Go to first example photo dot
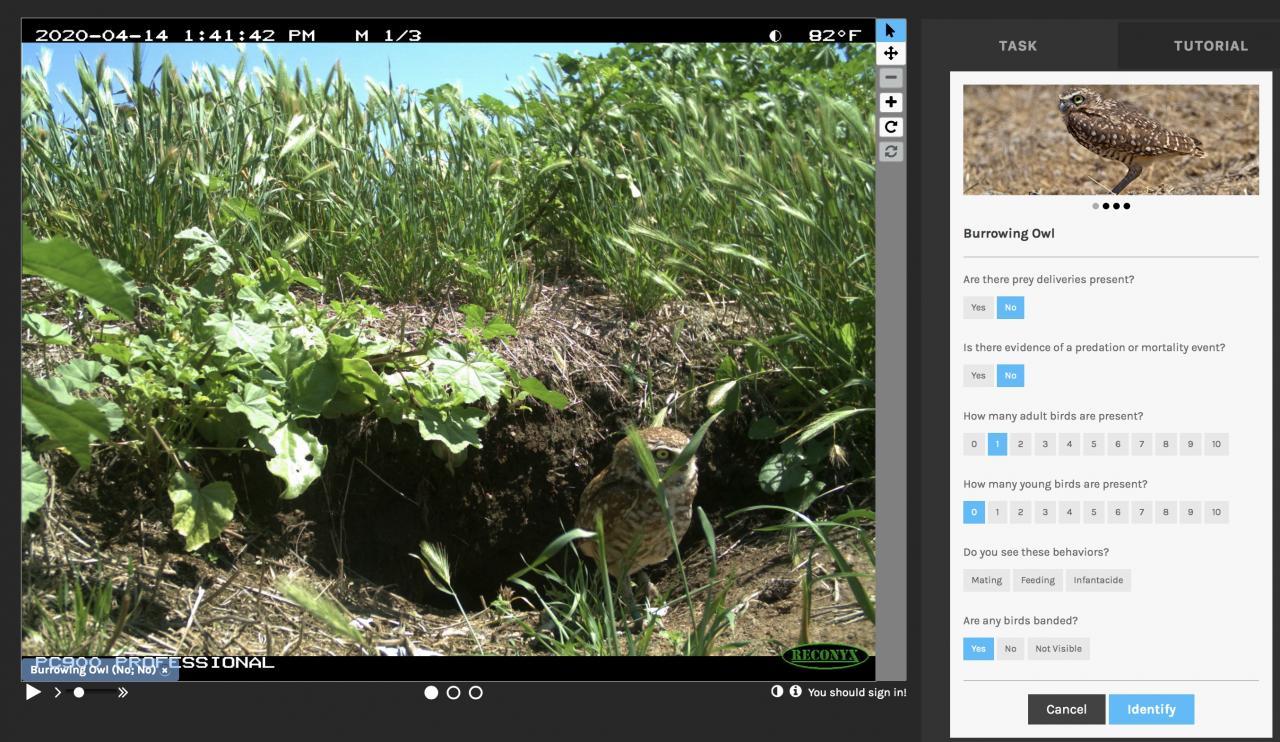This screenshot has width=1280, height=742. (1095, 206)
